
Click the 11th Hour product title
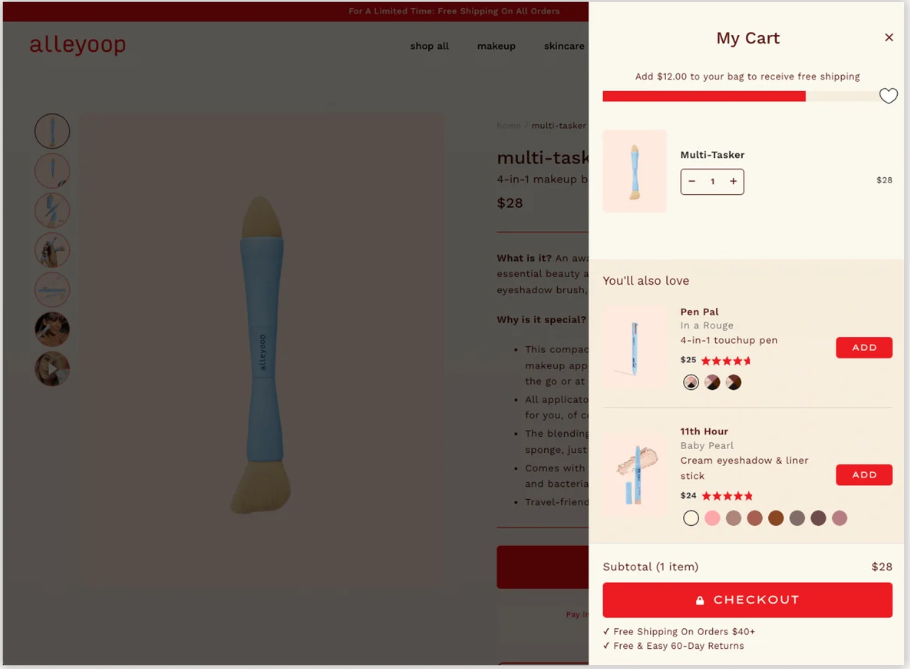coord(704,431)
